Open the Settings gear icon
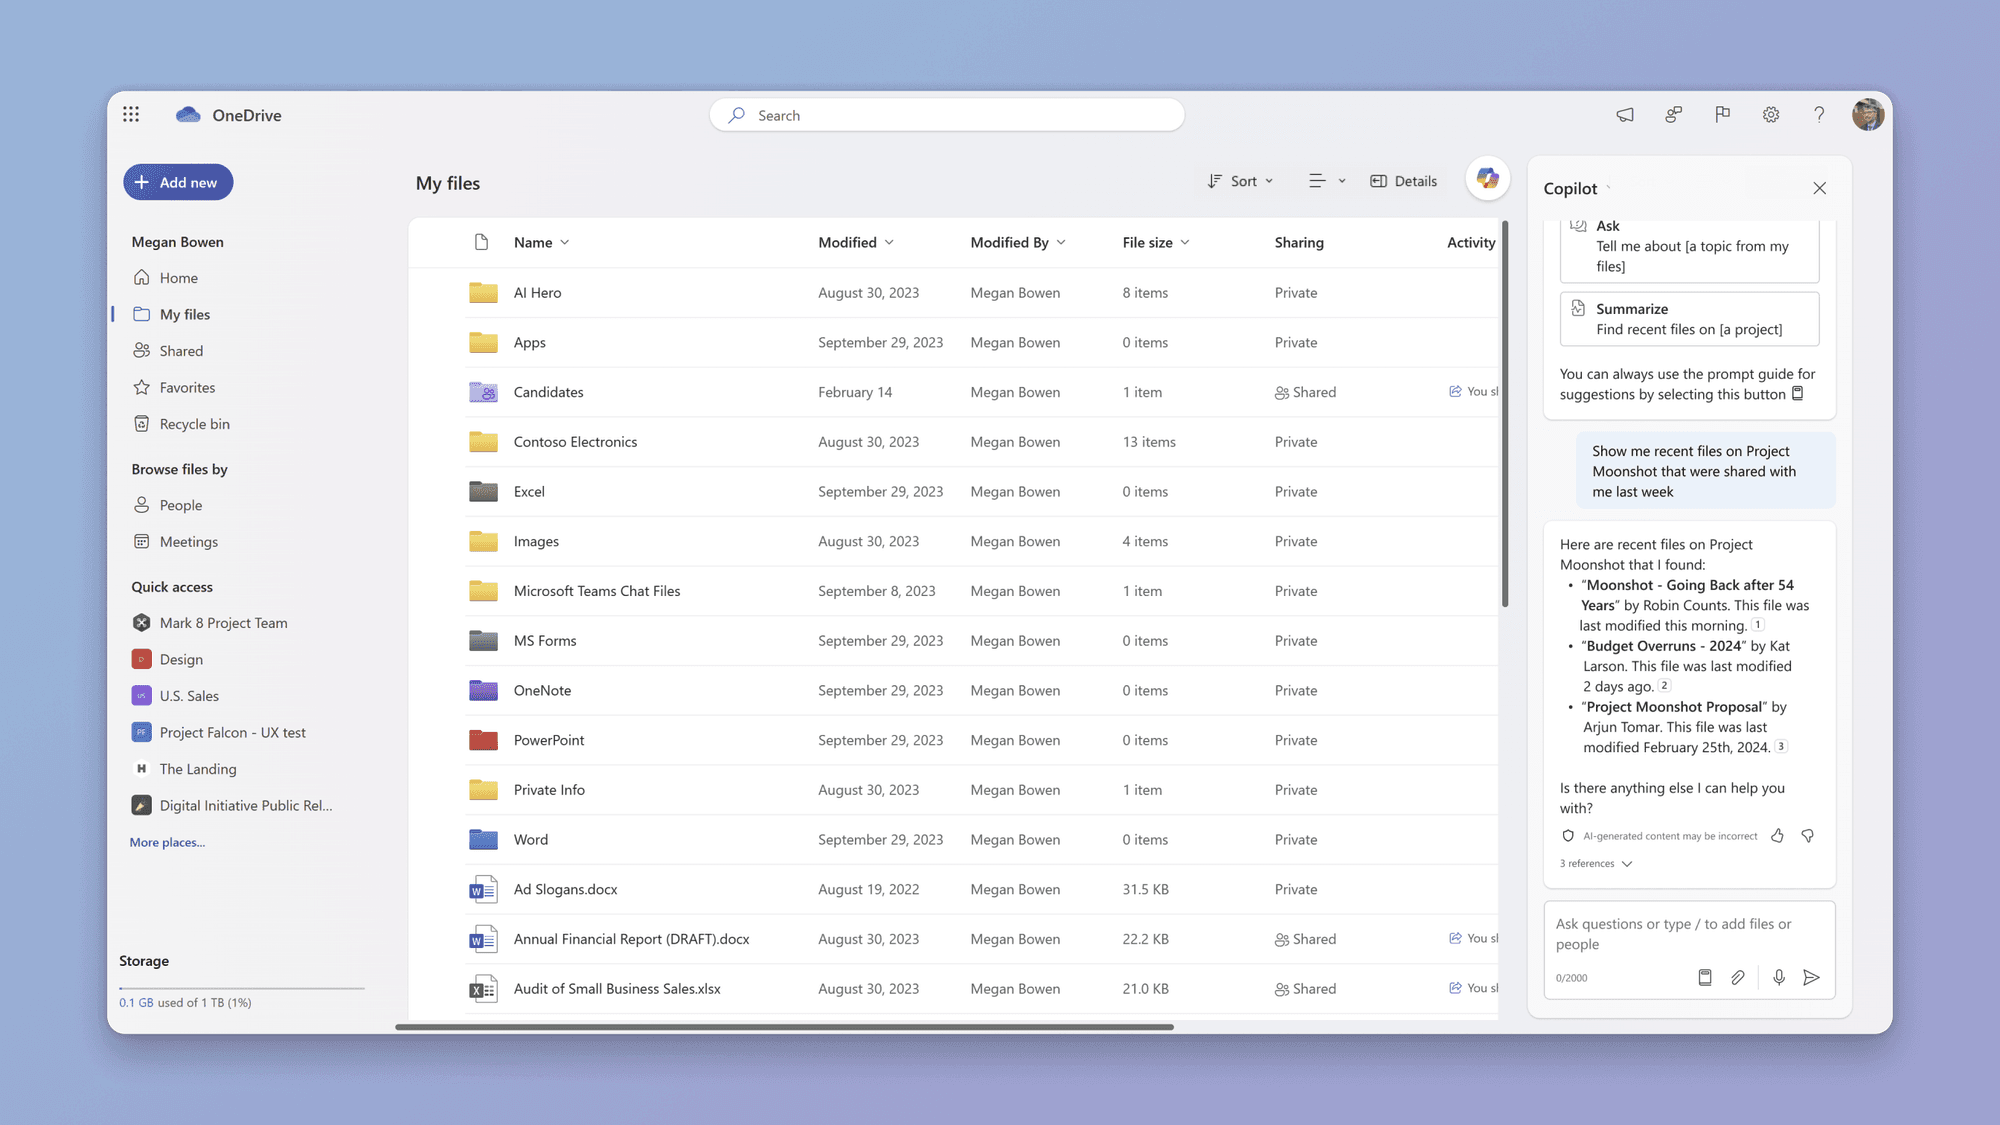 [1771, 115]
